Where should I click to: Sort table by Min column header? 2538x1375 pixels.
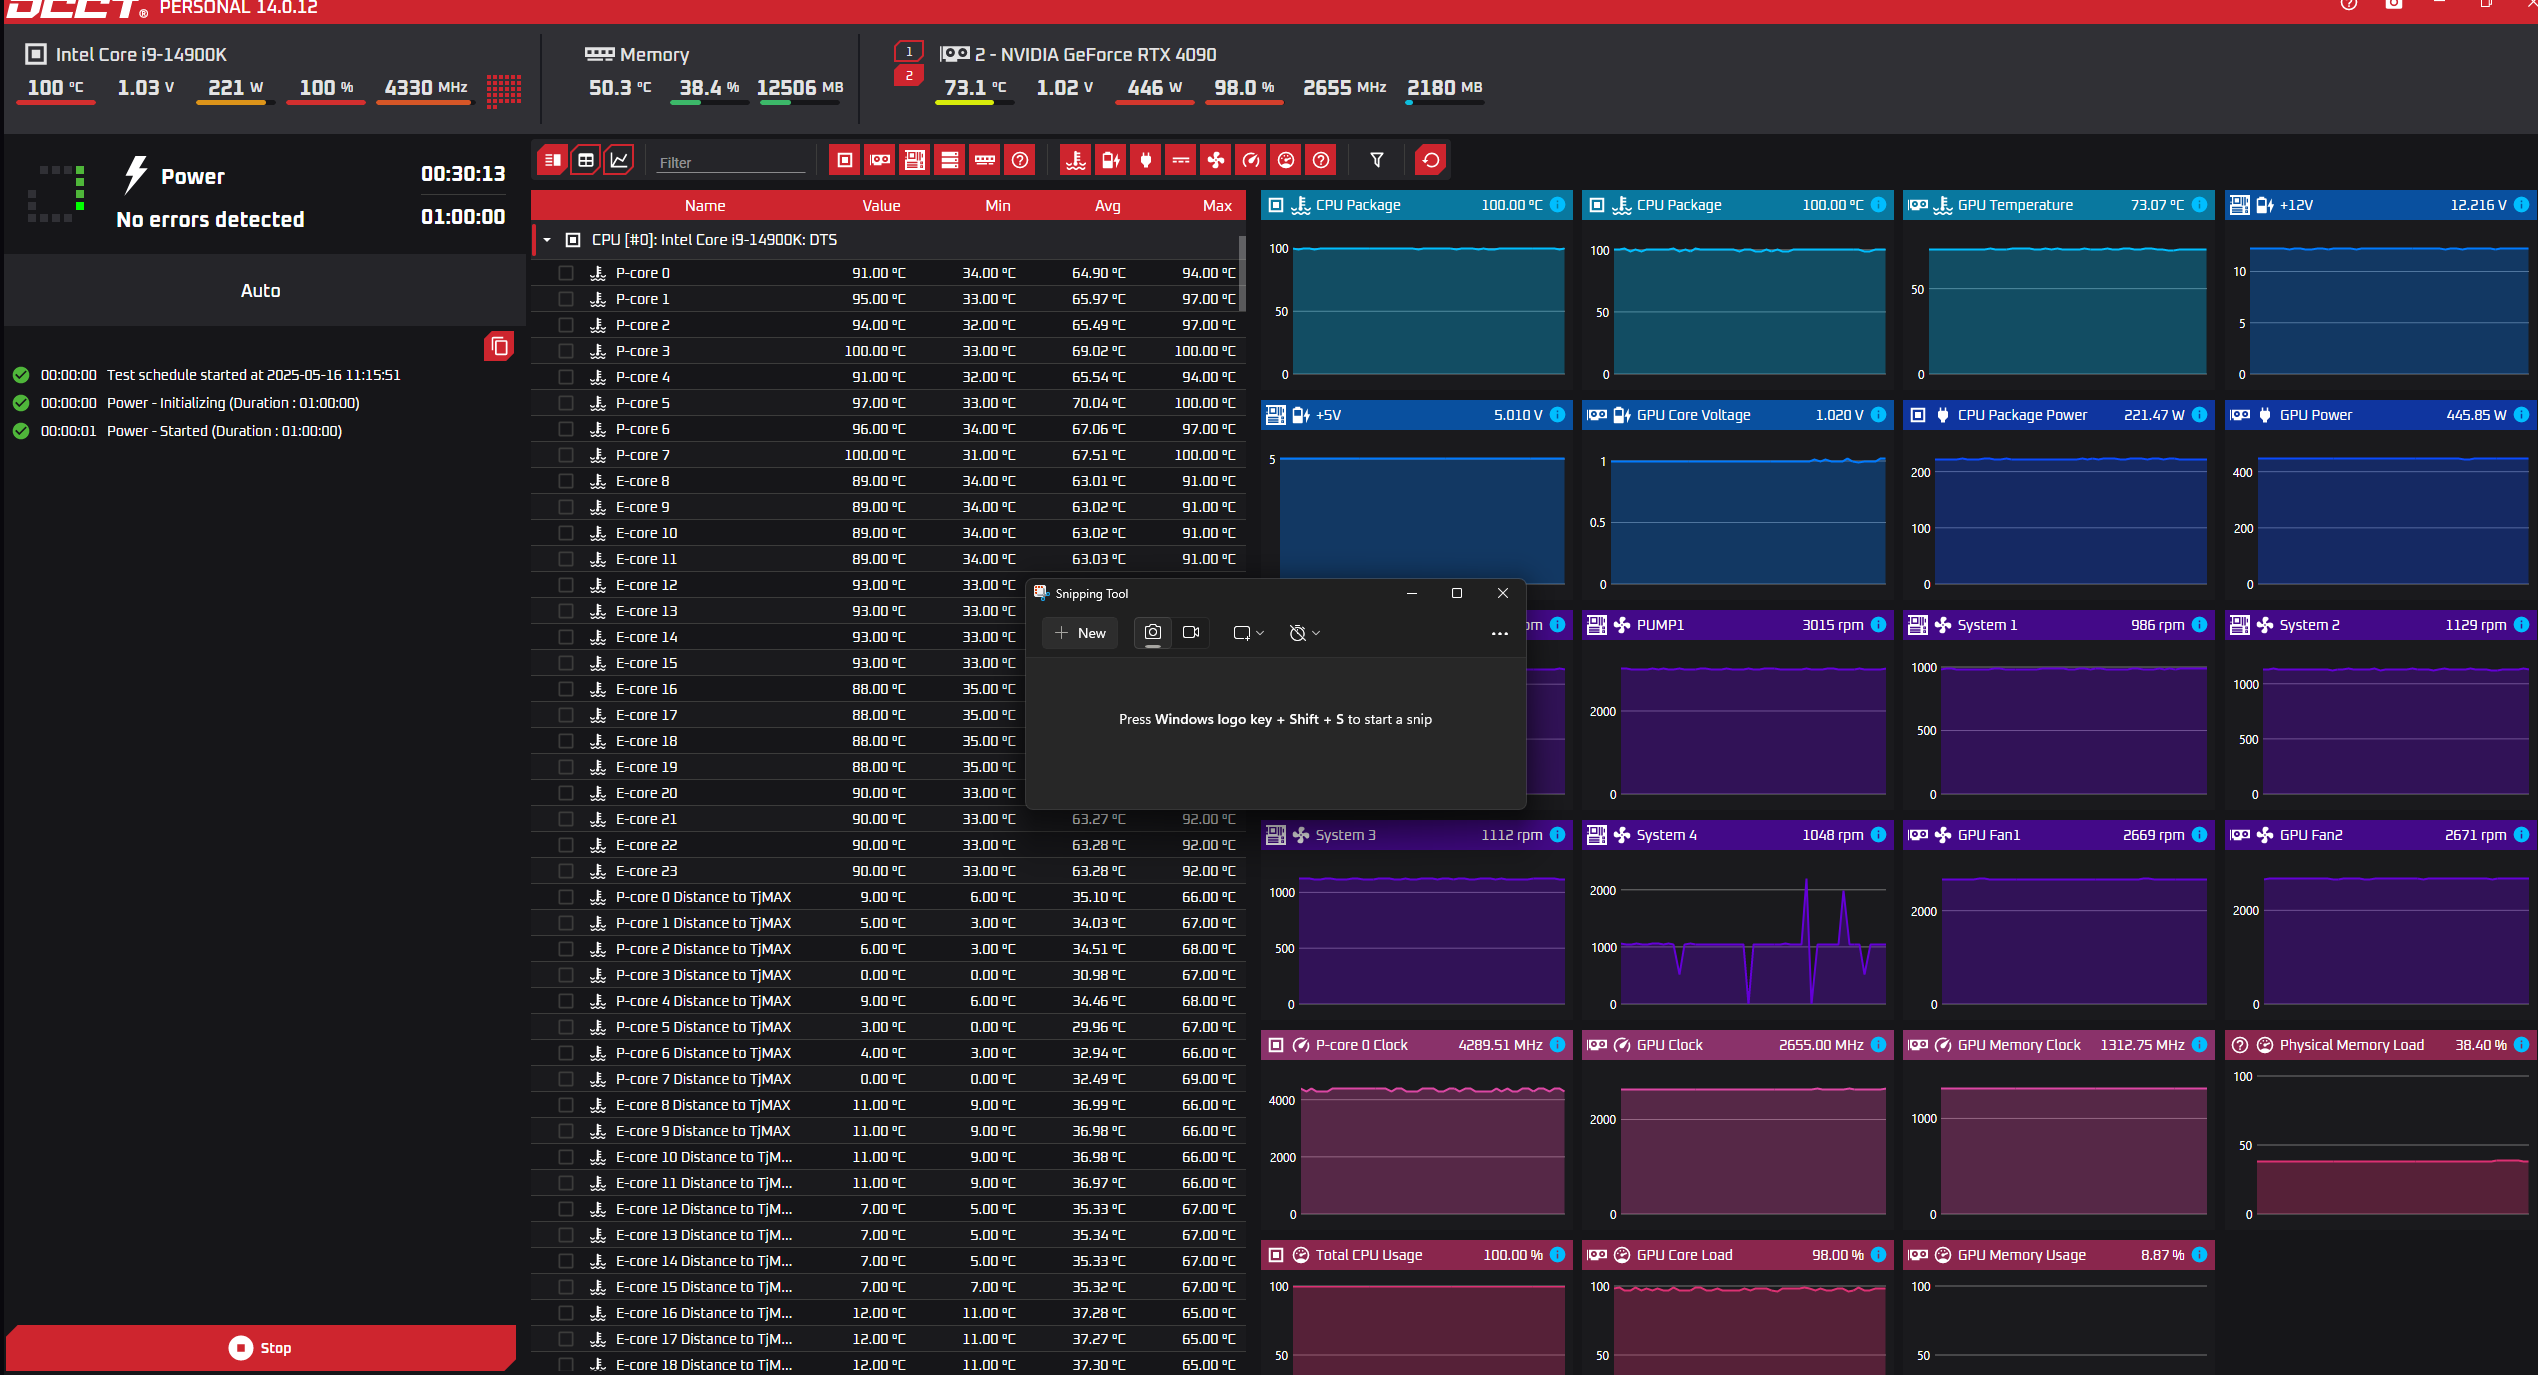(x=997, y=205)
